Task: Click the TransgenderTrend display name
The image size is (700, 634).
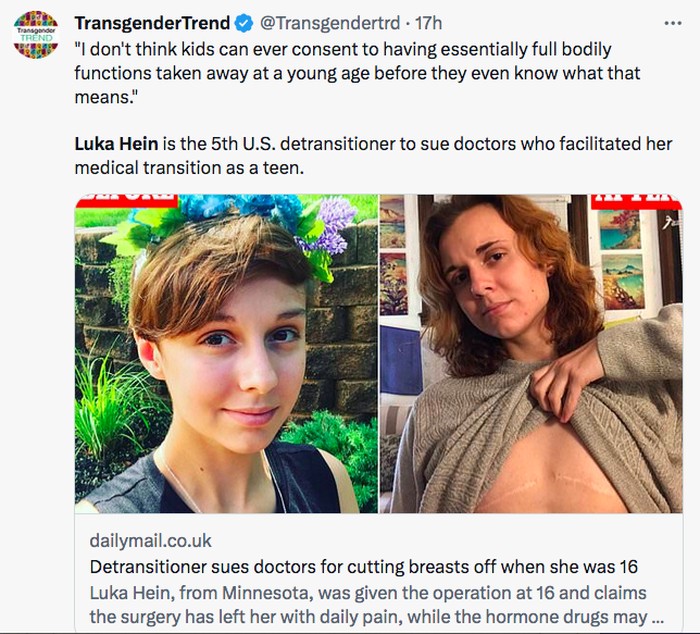Action: coord(153,21)
